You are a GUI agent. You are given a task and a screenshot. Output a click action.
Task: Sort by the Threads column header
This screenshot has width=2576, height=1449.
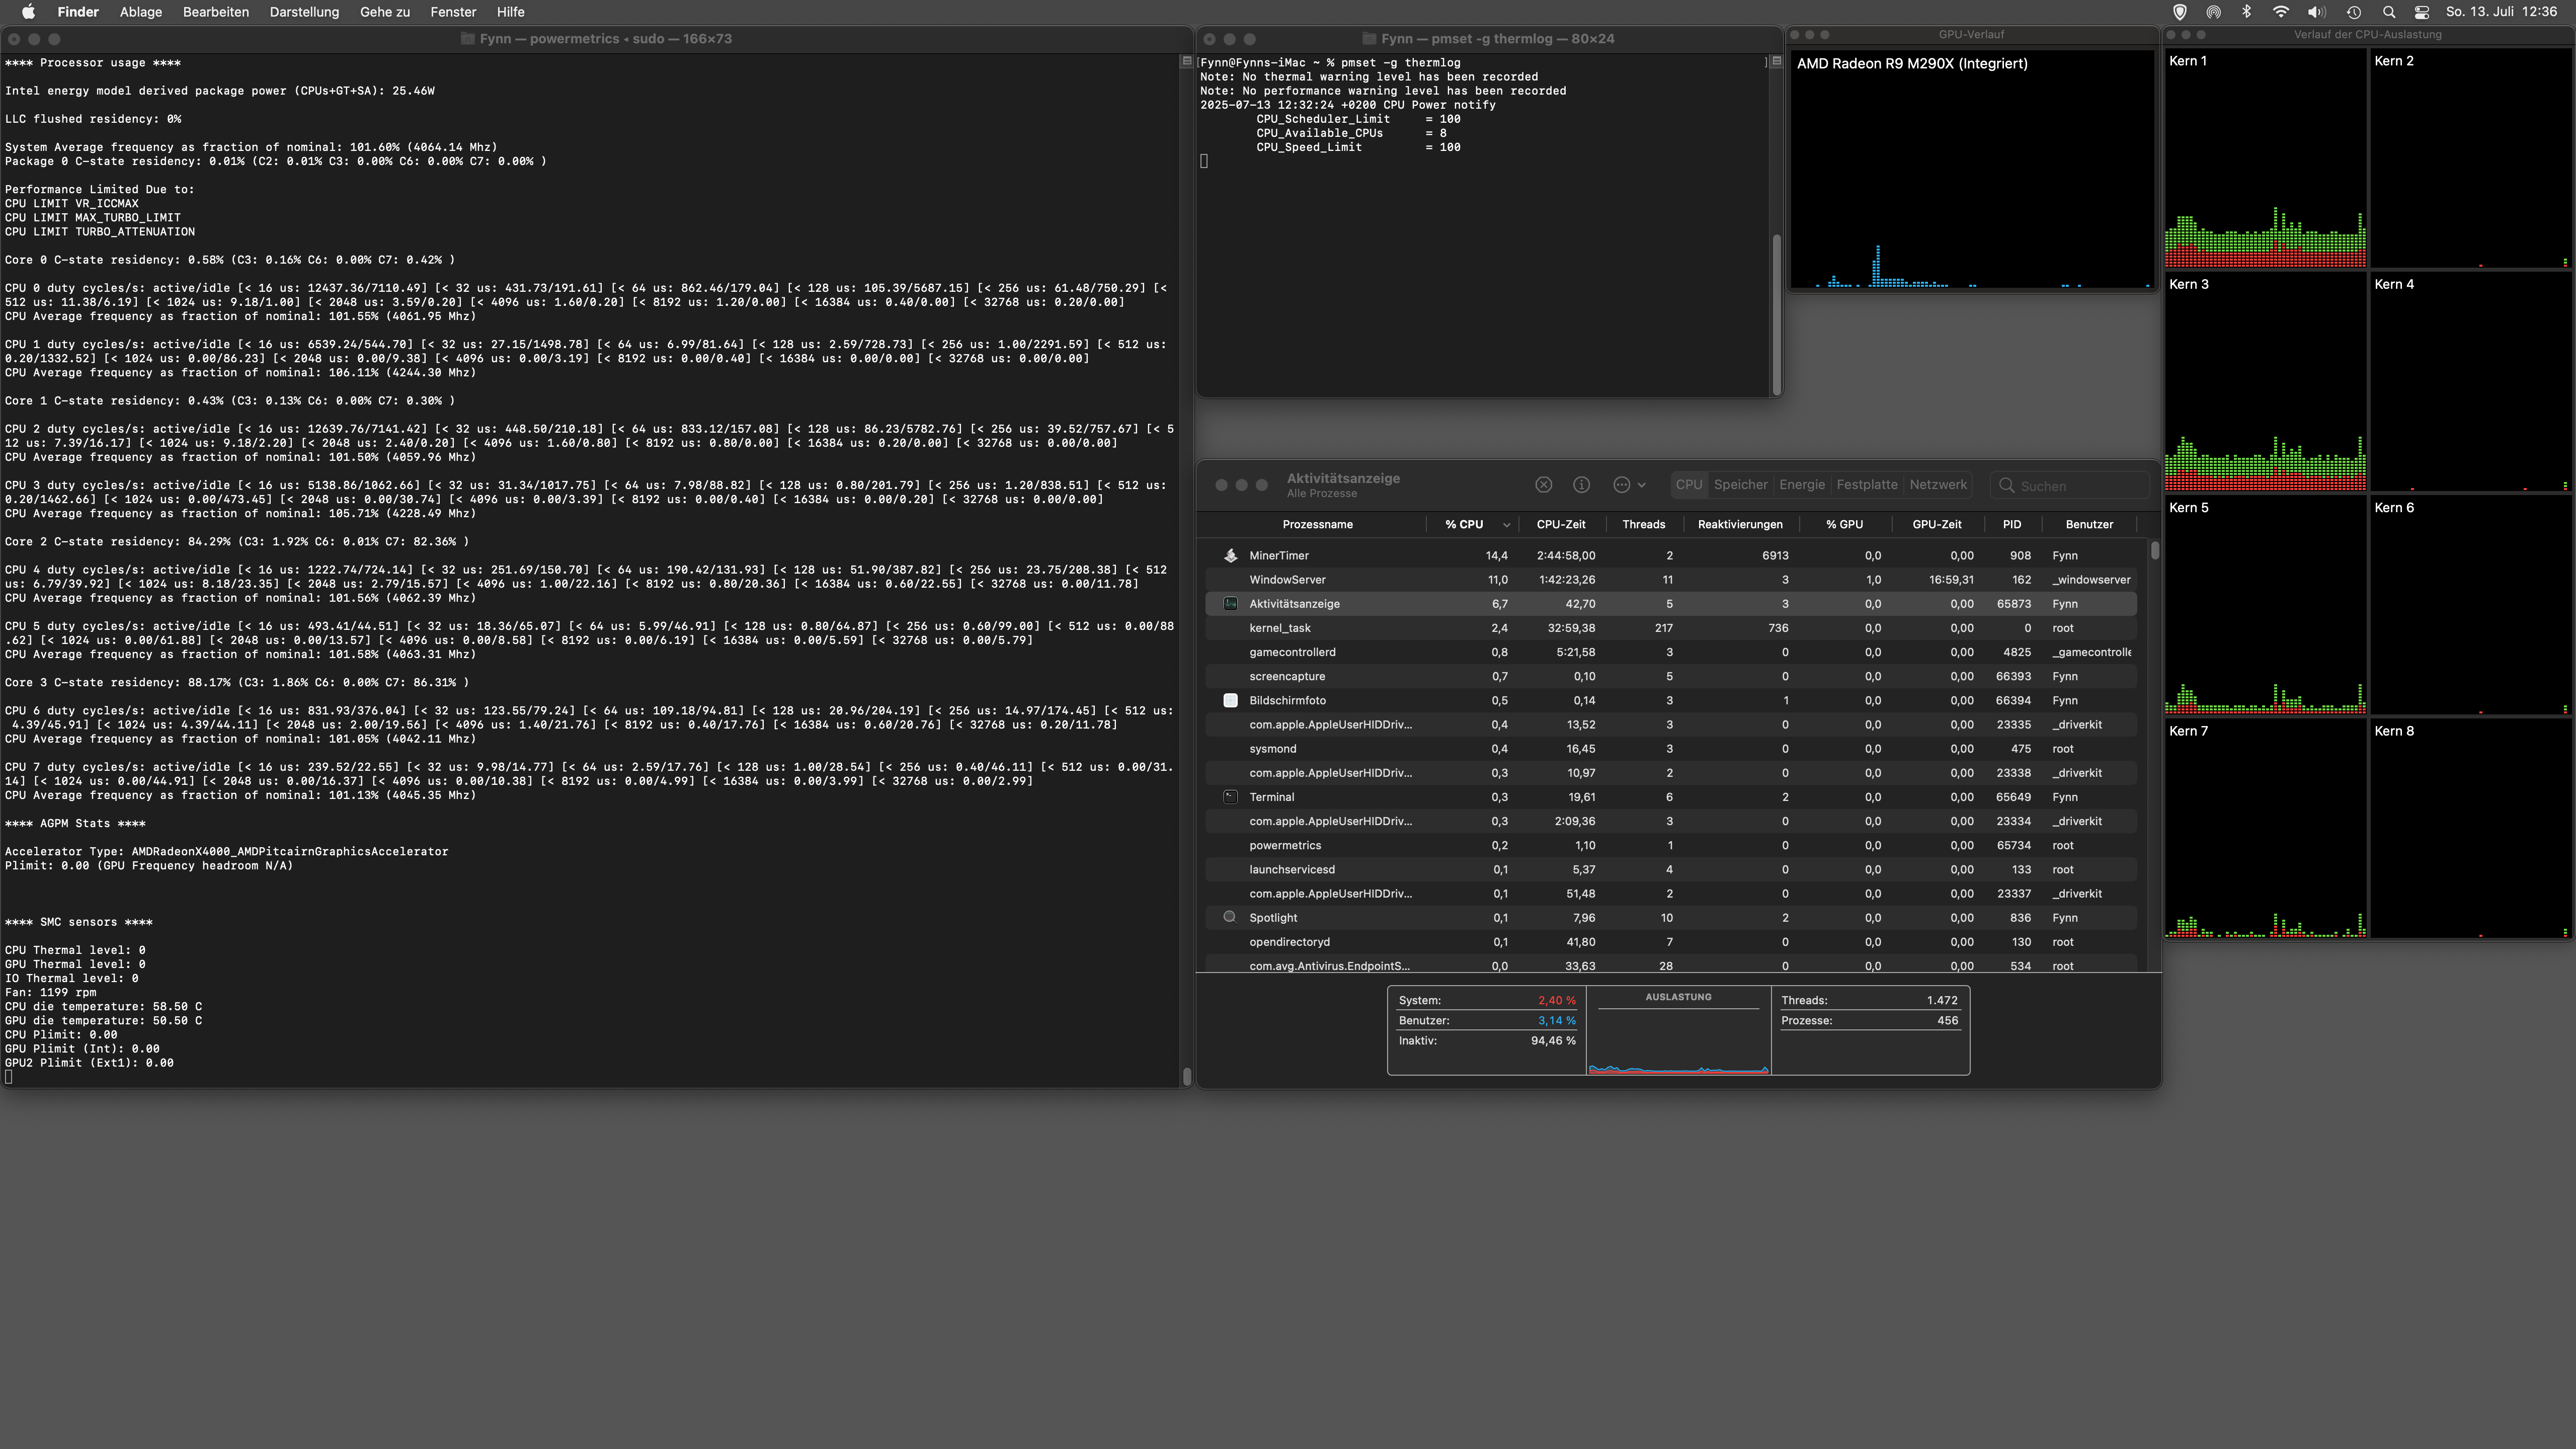(x=1643, y=525)
